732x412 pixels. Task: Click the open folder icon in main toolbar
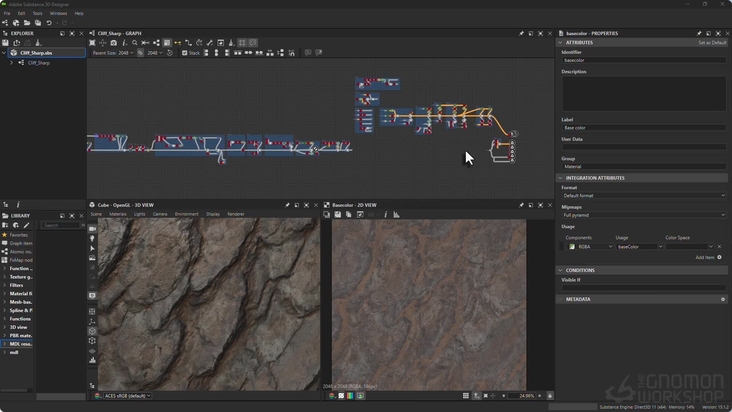27,23
